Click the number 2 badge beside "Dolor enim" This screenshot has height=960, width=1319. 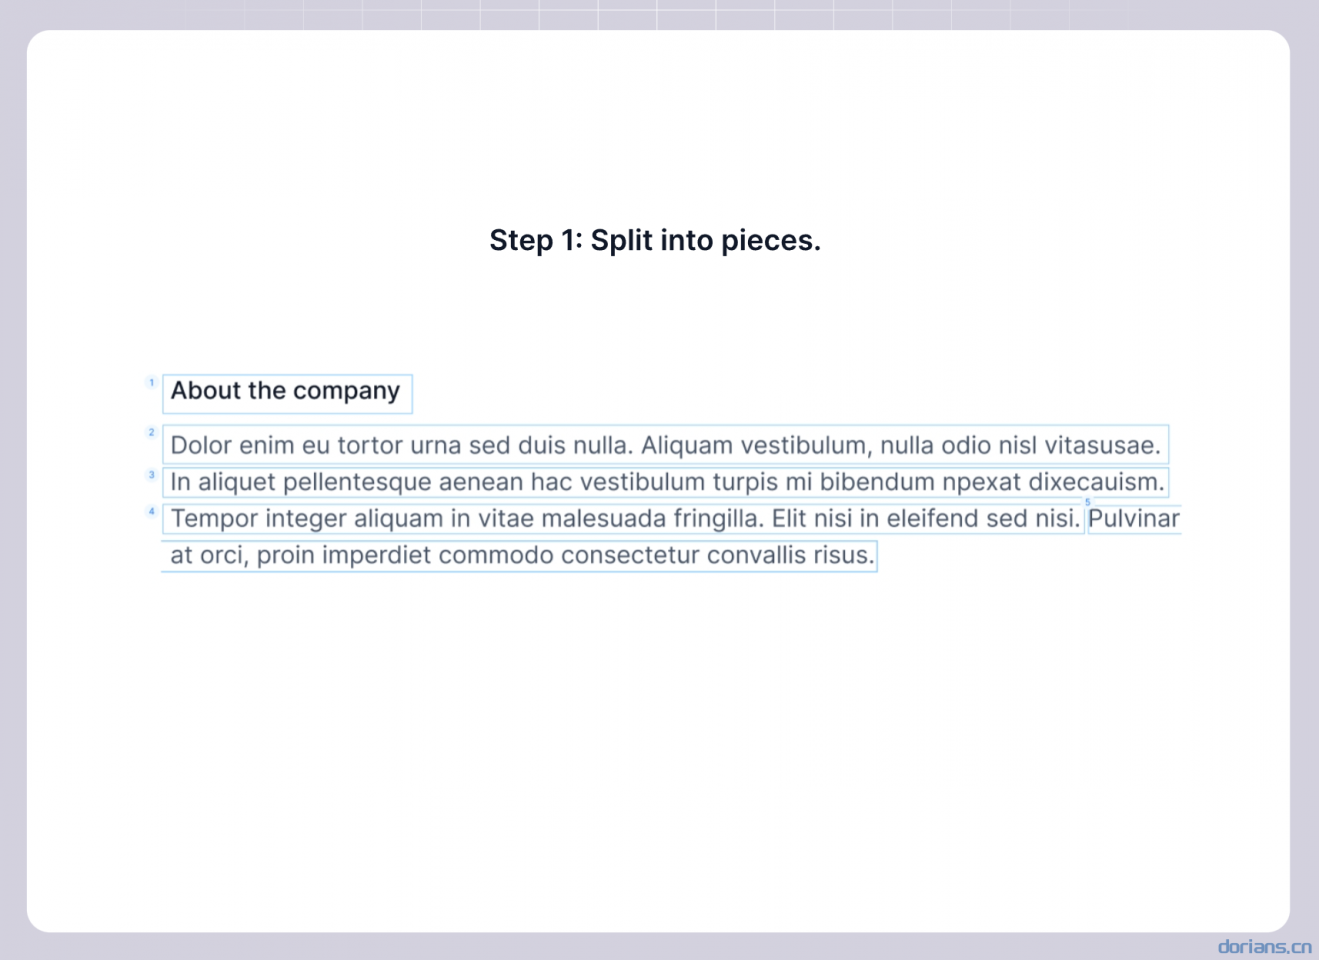click(152, 433)
